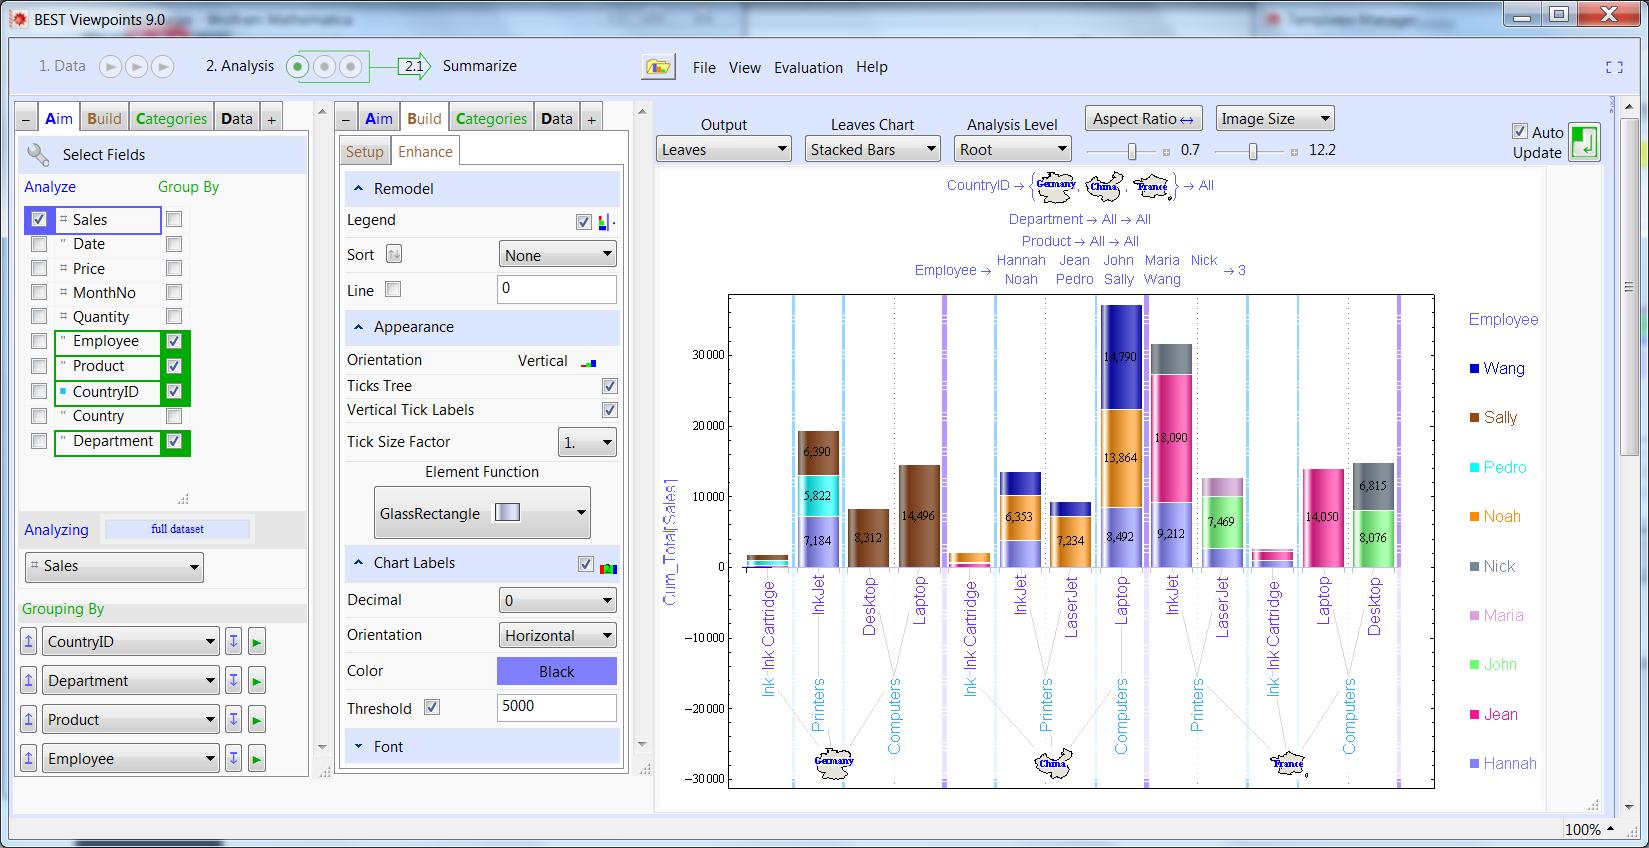The height and width of the screenshot is (848, 1649).
Task: Click the green play arrow for CountryID grouping
Action: (x=257, y=642)
